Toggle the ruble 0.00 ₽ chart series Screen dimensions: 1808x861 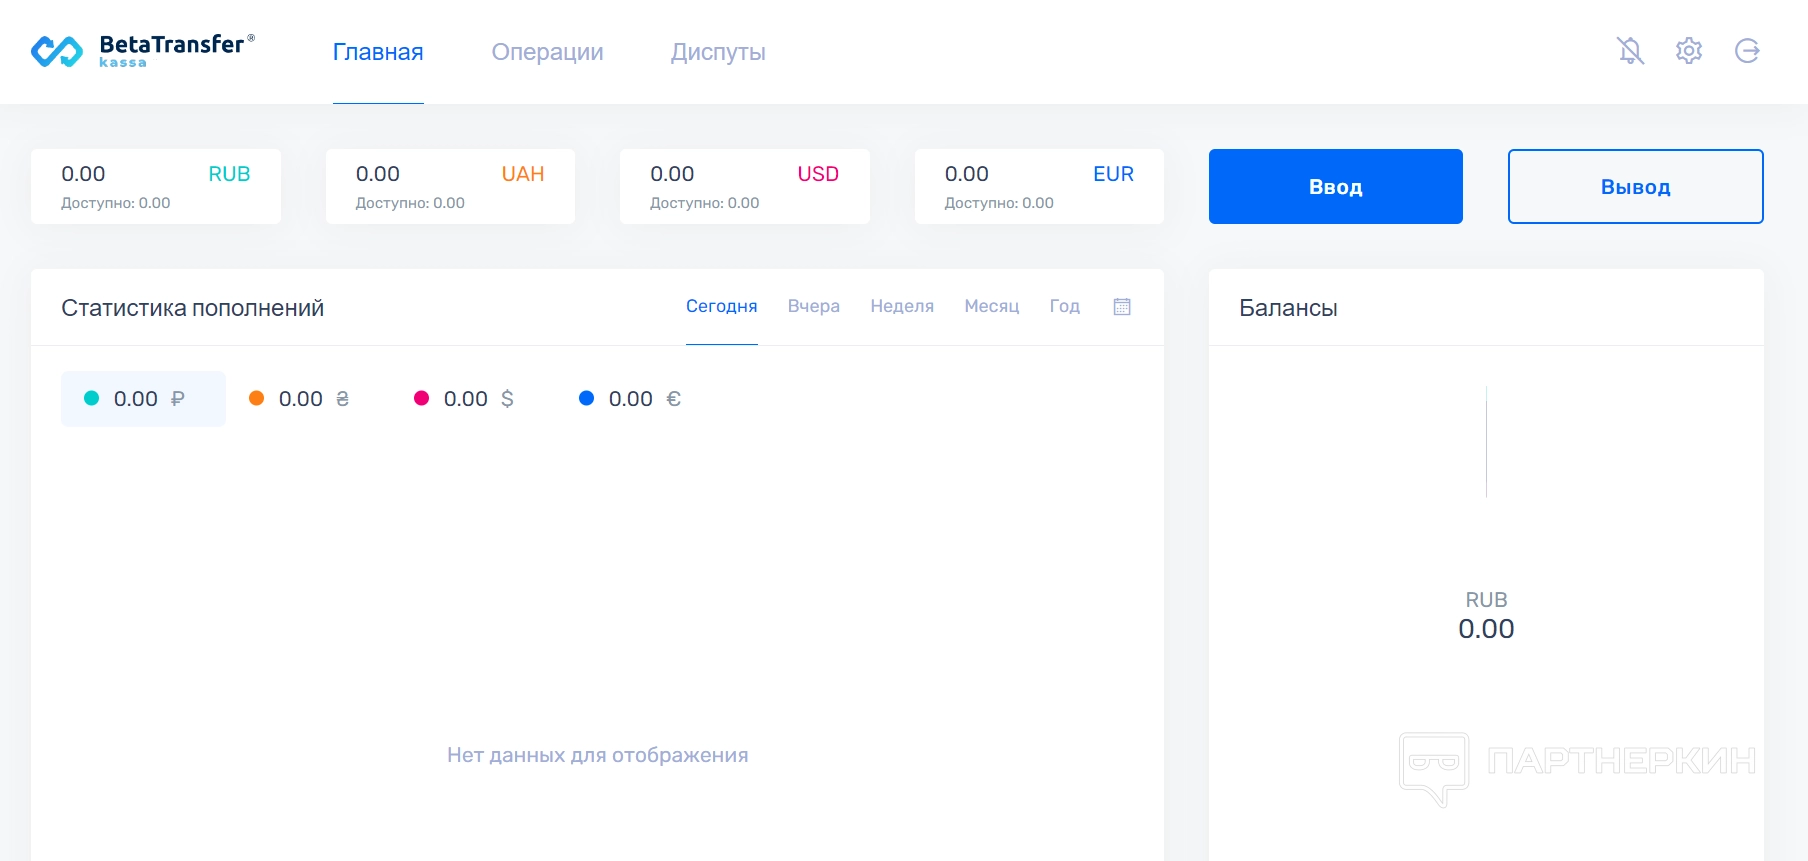point(143,399)
